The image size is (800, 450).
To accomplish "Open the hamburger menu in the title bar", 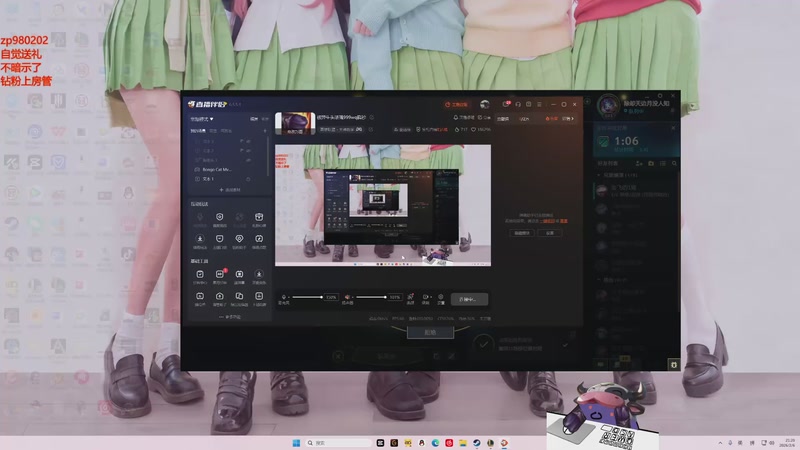I will (x=539, y=105).
